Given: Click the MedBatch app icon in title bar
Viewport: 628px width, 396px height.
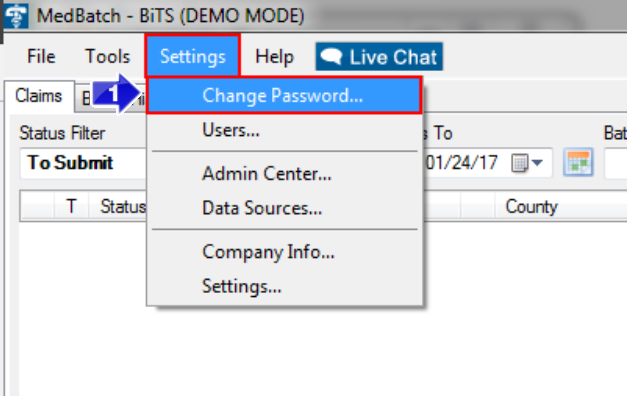Looking at the screenshot, I should click(16, 16).
